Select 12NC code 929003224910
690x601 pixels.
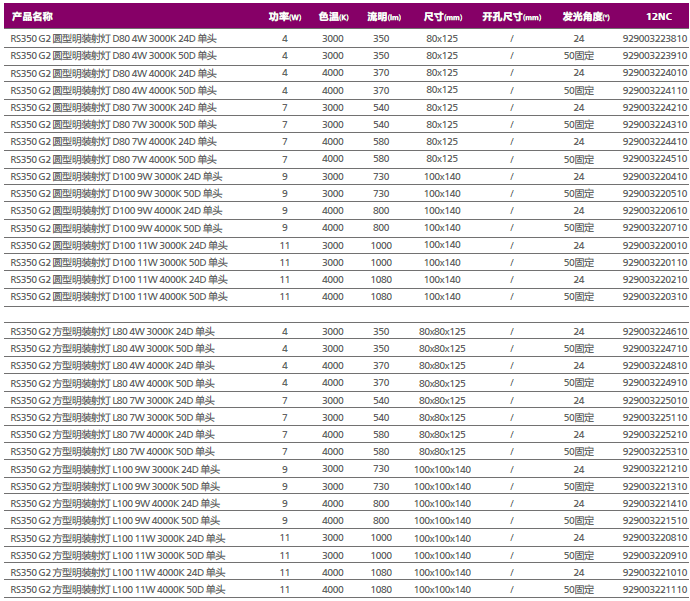click(655, 383)
